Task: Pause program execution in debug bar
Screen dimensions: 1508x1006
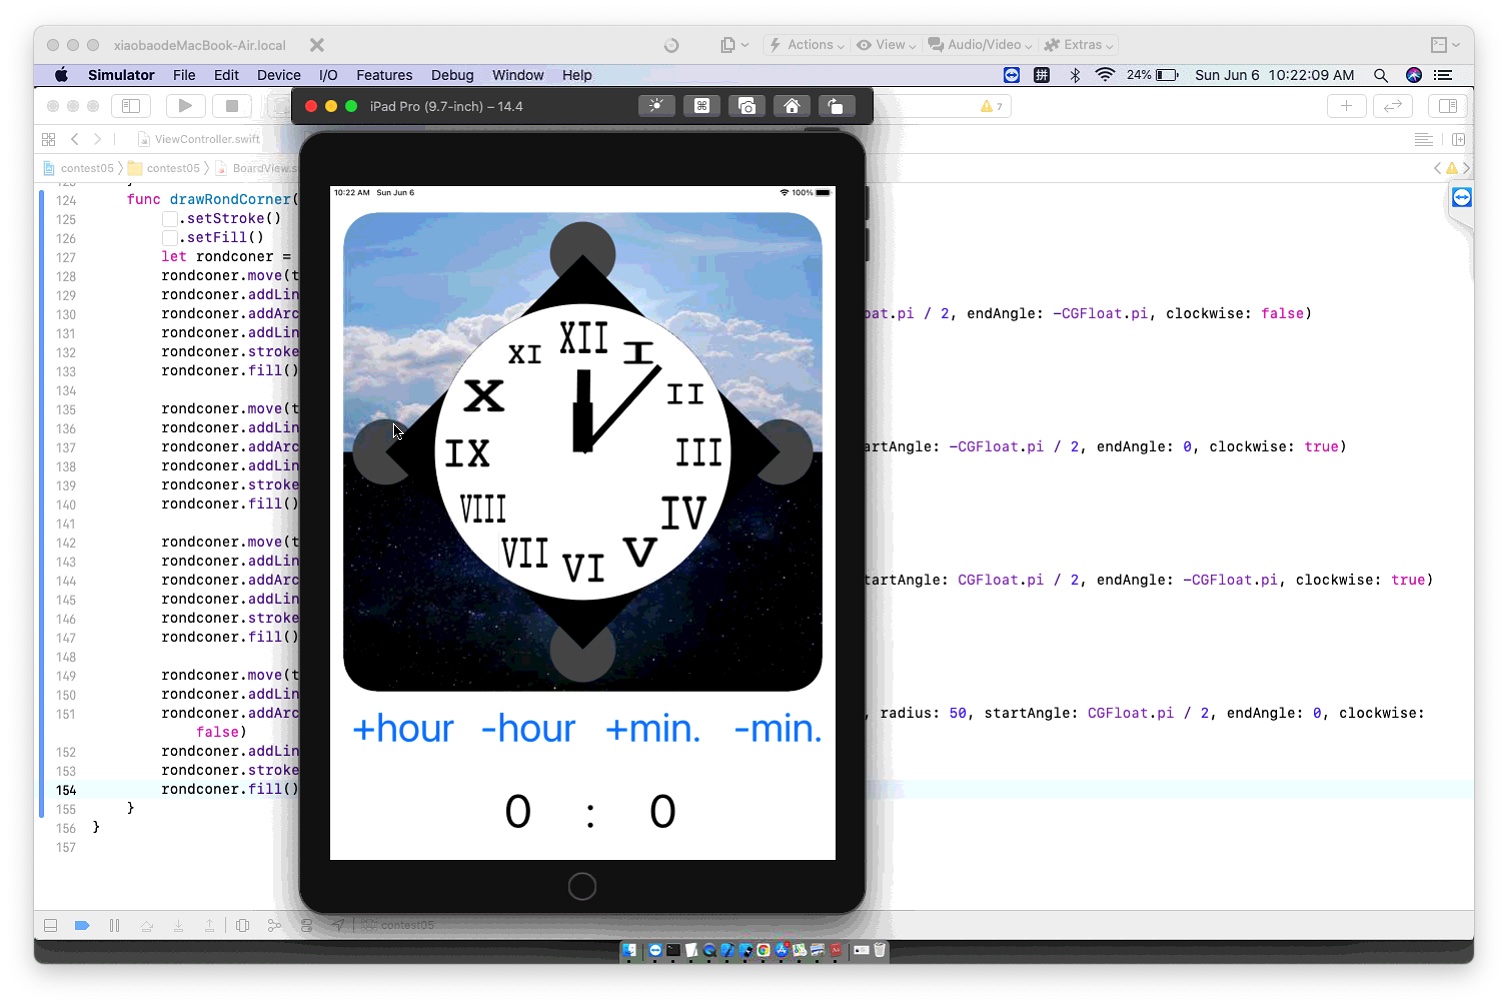Action: 114,926
